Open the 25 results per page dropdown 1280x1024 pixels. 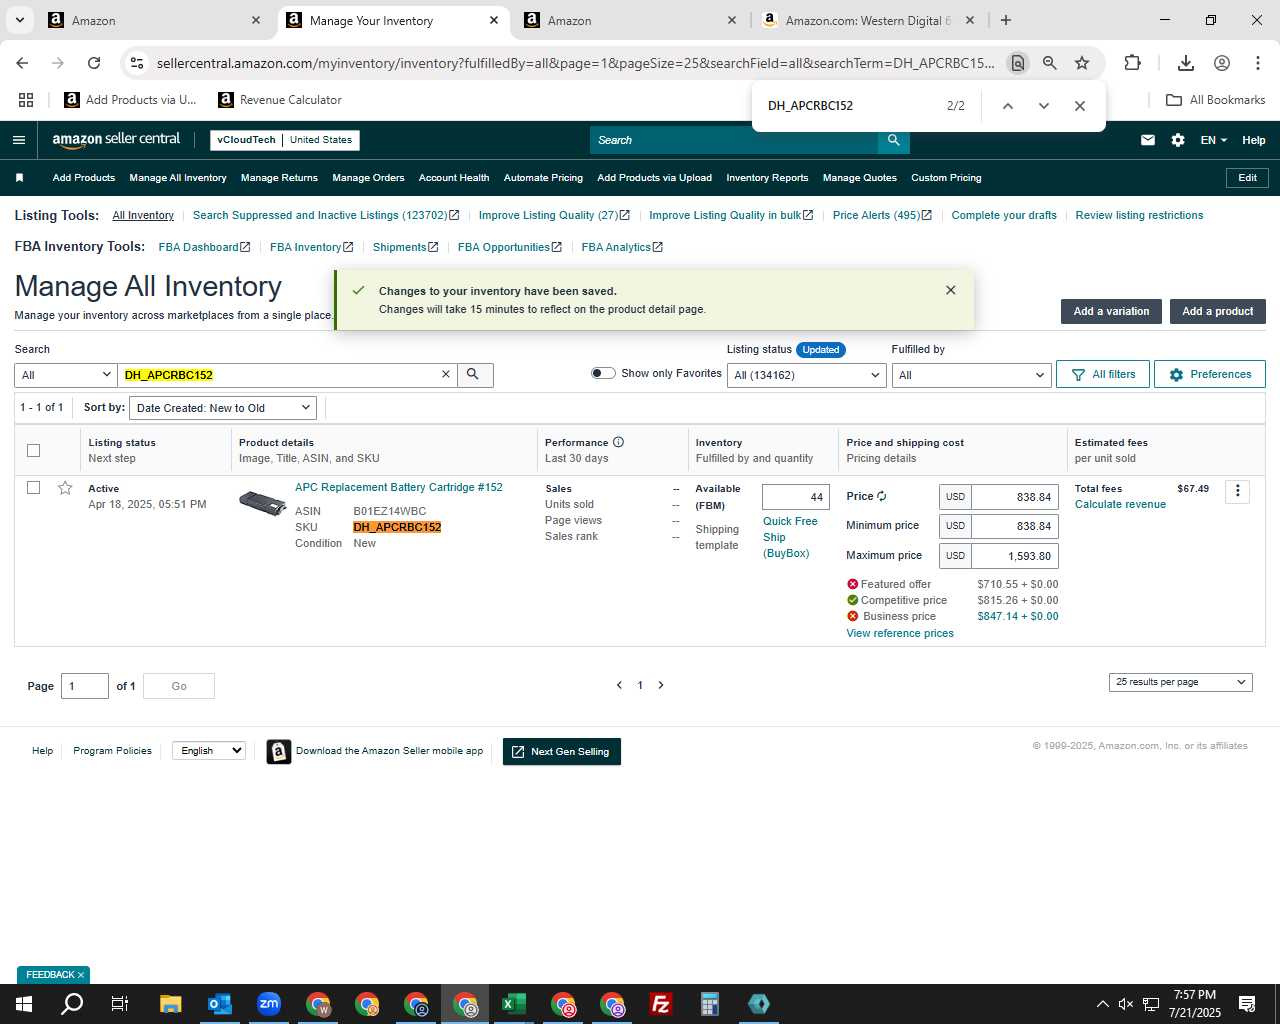[x=1181, y=682]
